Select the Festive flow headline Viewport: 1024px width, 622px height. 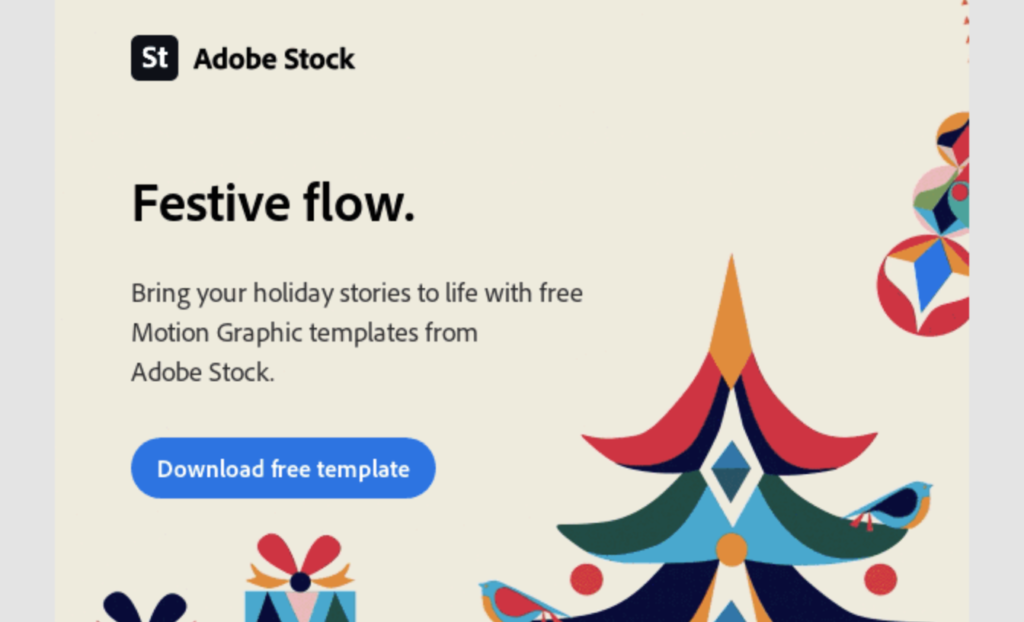coord(273,203)
